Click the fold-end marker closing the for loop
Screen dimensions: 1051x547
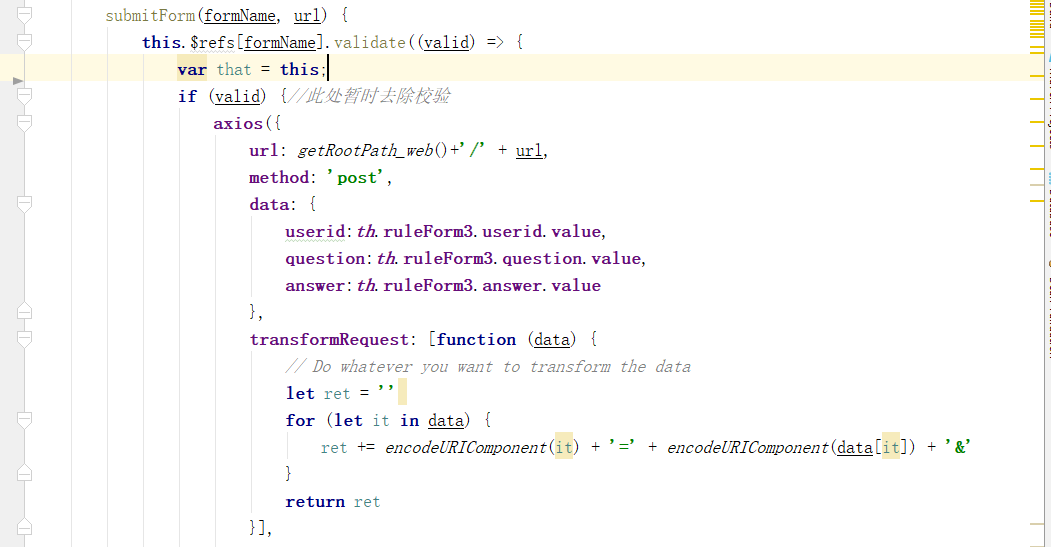tap(25, 474)
